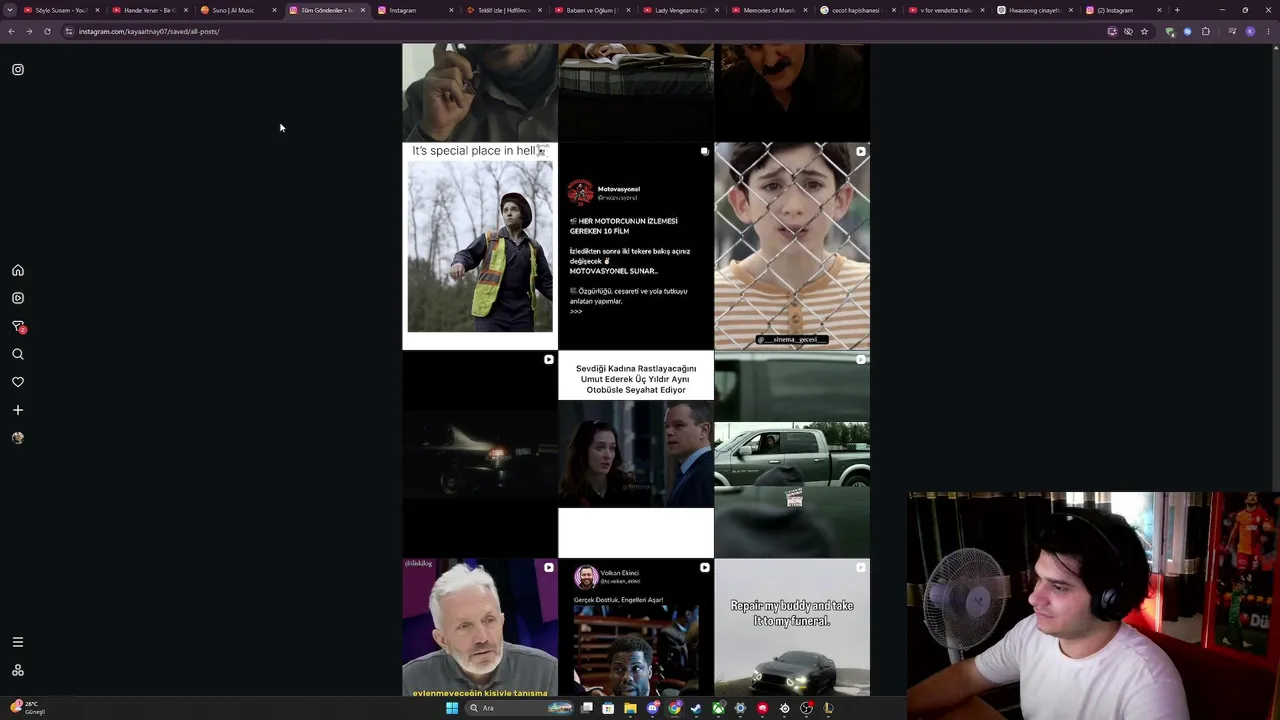This screenshot has height=720, width=1280.
Task: Open Notifications heart icon
Action: (18, 382)
